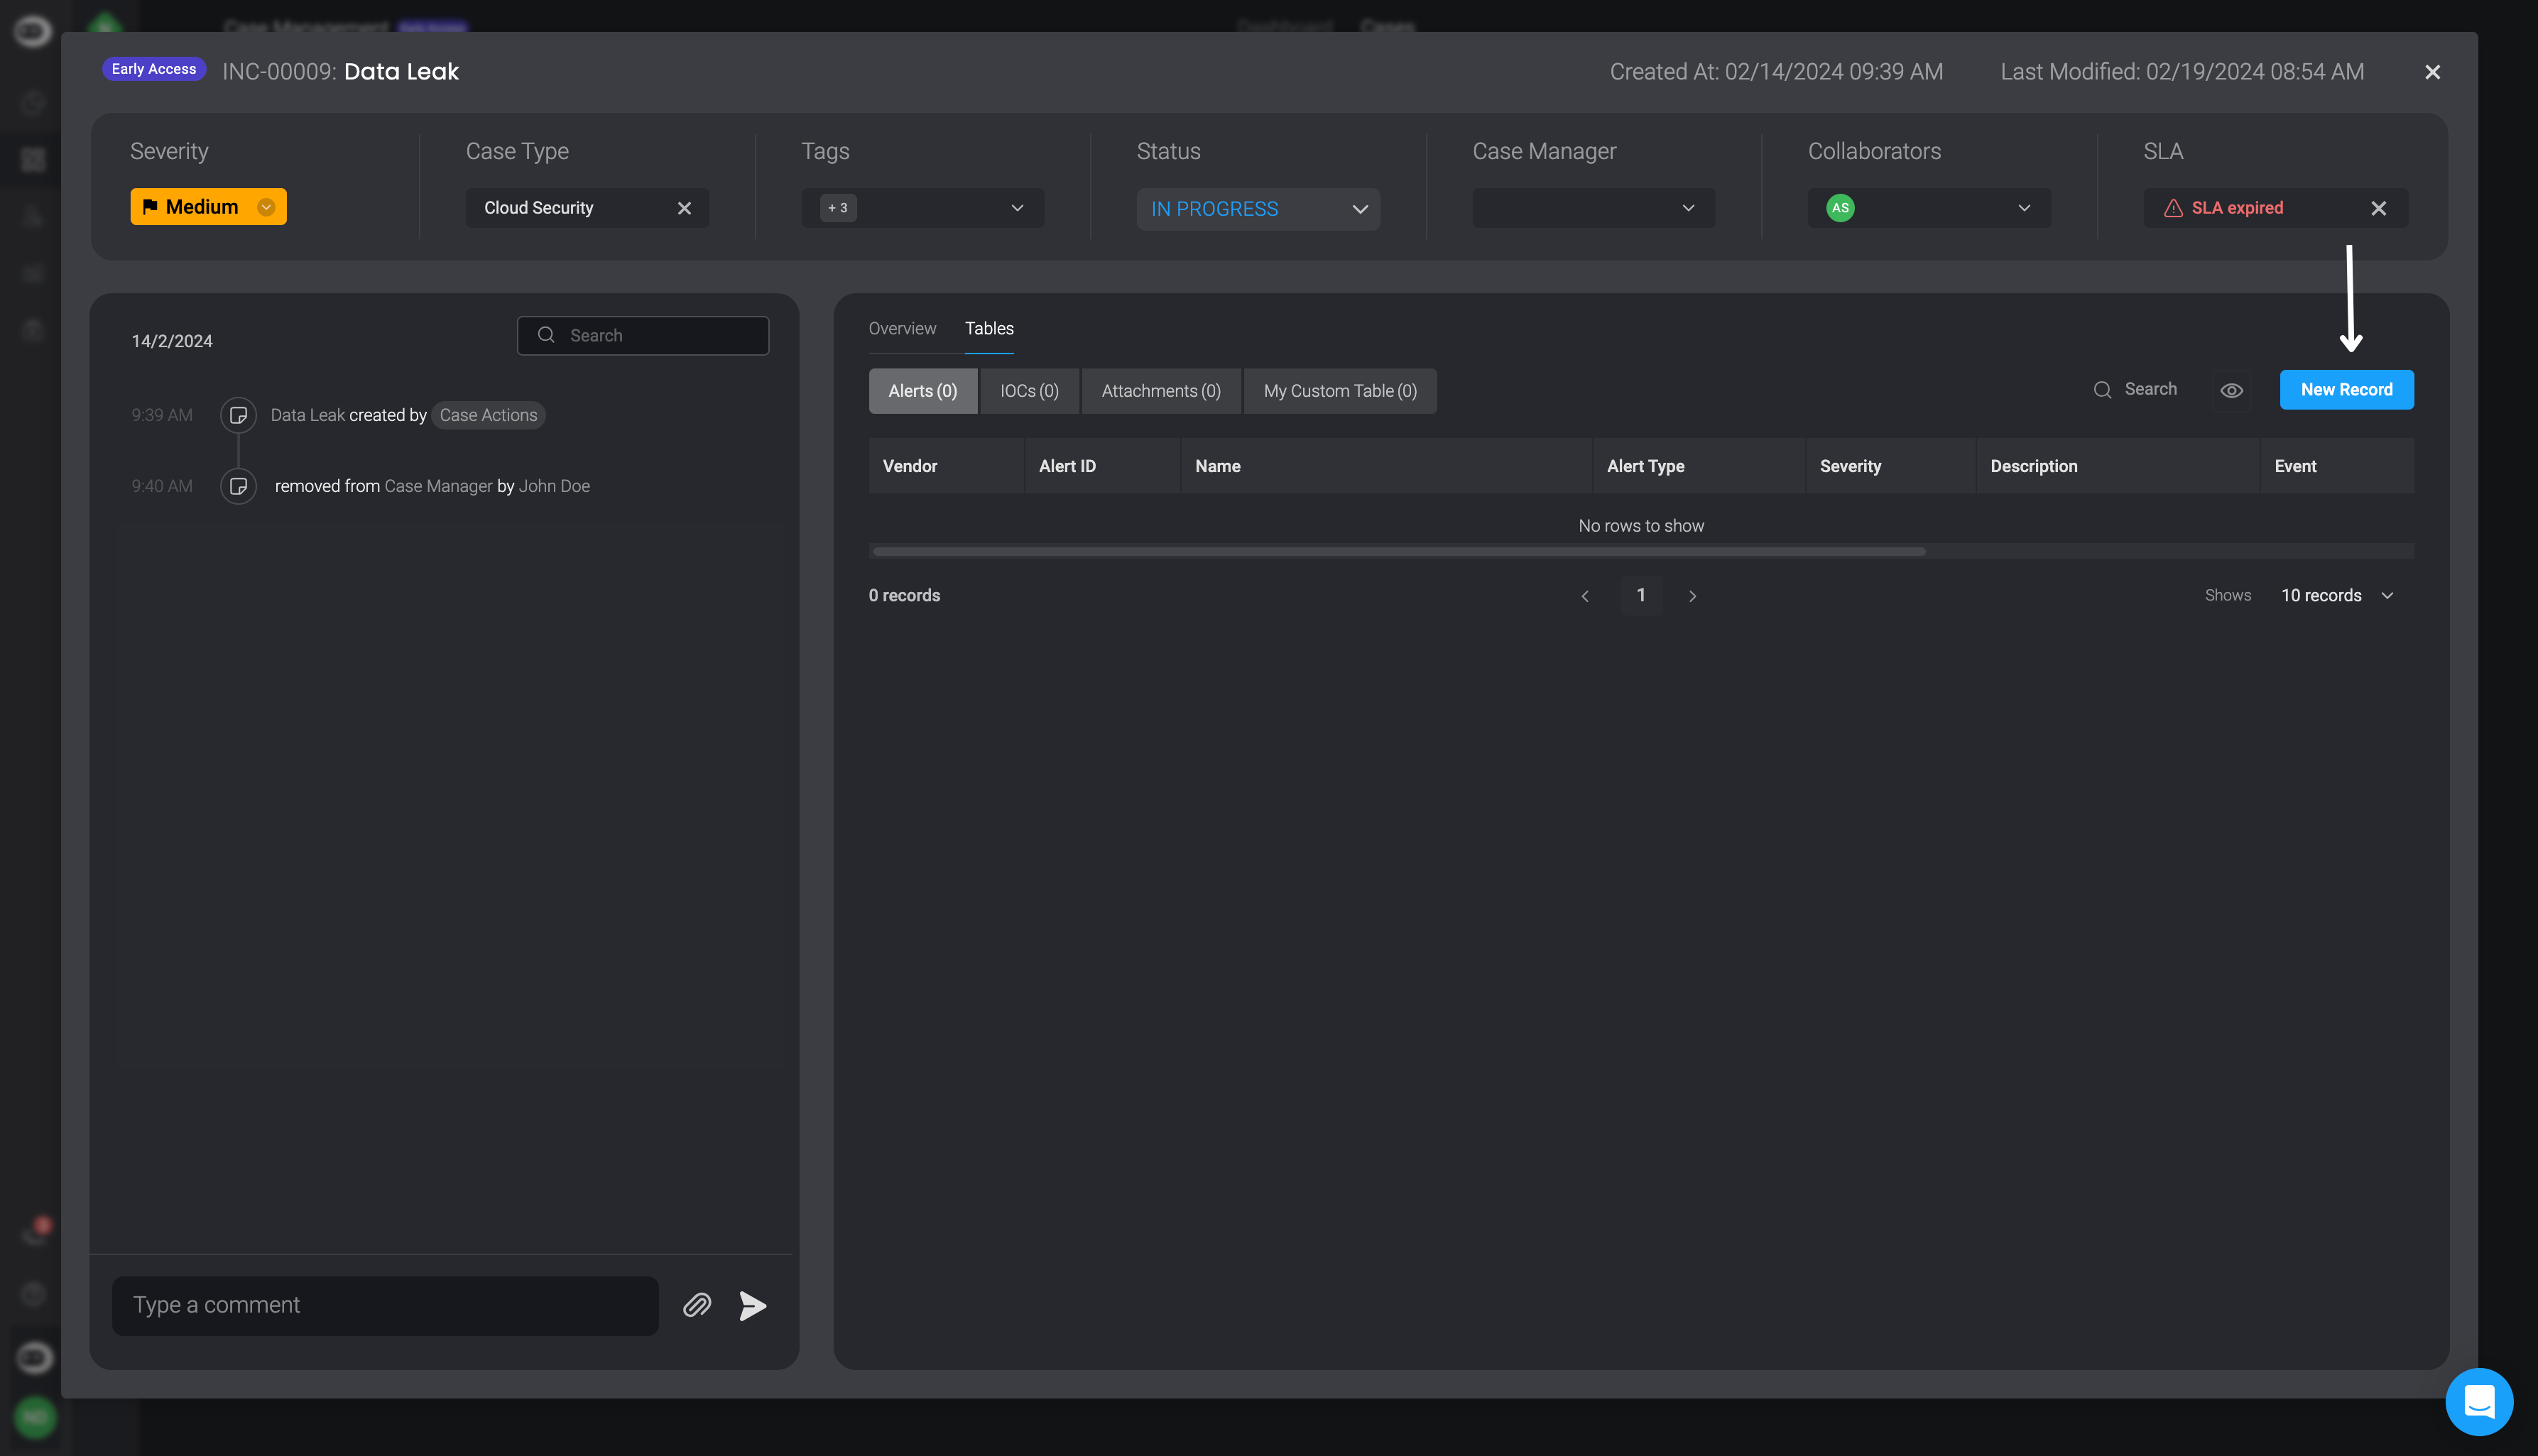2538x1456 pixels.
Task: Click the Medium severity flag icon
Action: tap(150, 207)
